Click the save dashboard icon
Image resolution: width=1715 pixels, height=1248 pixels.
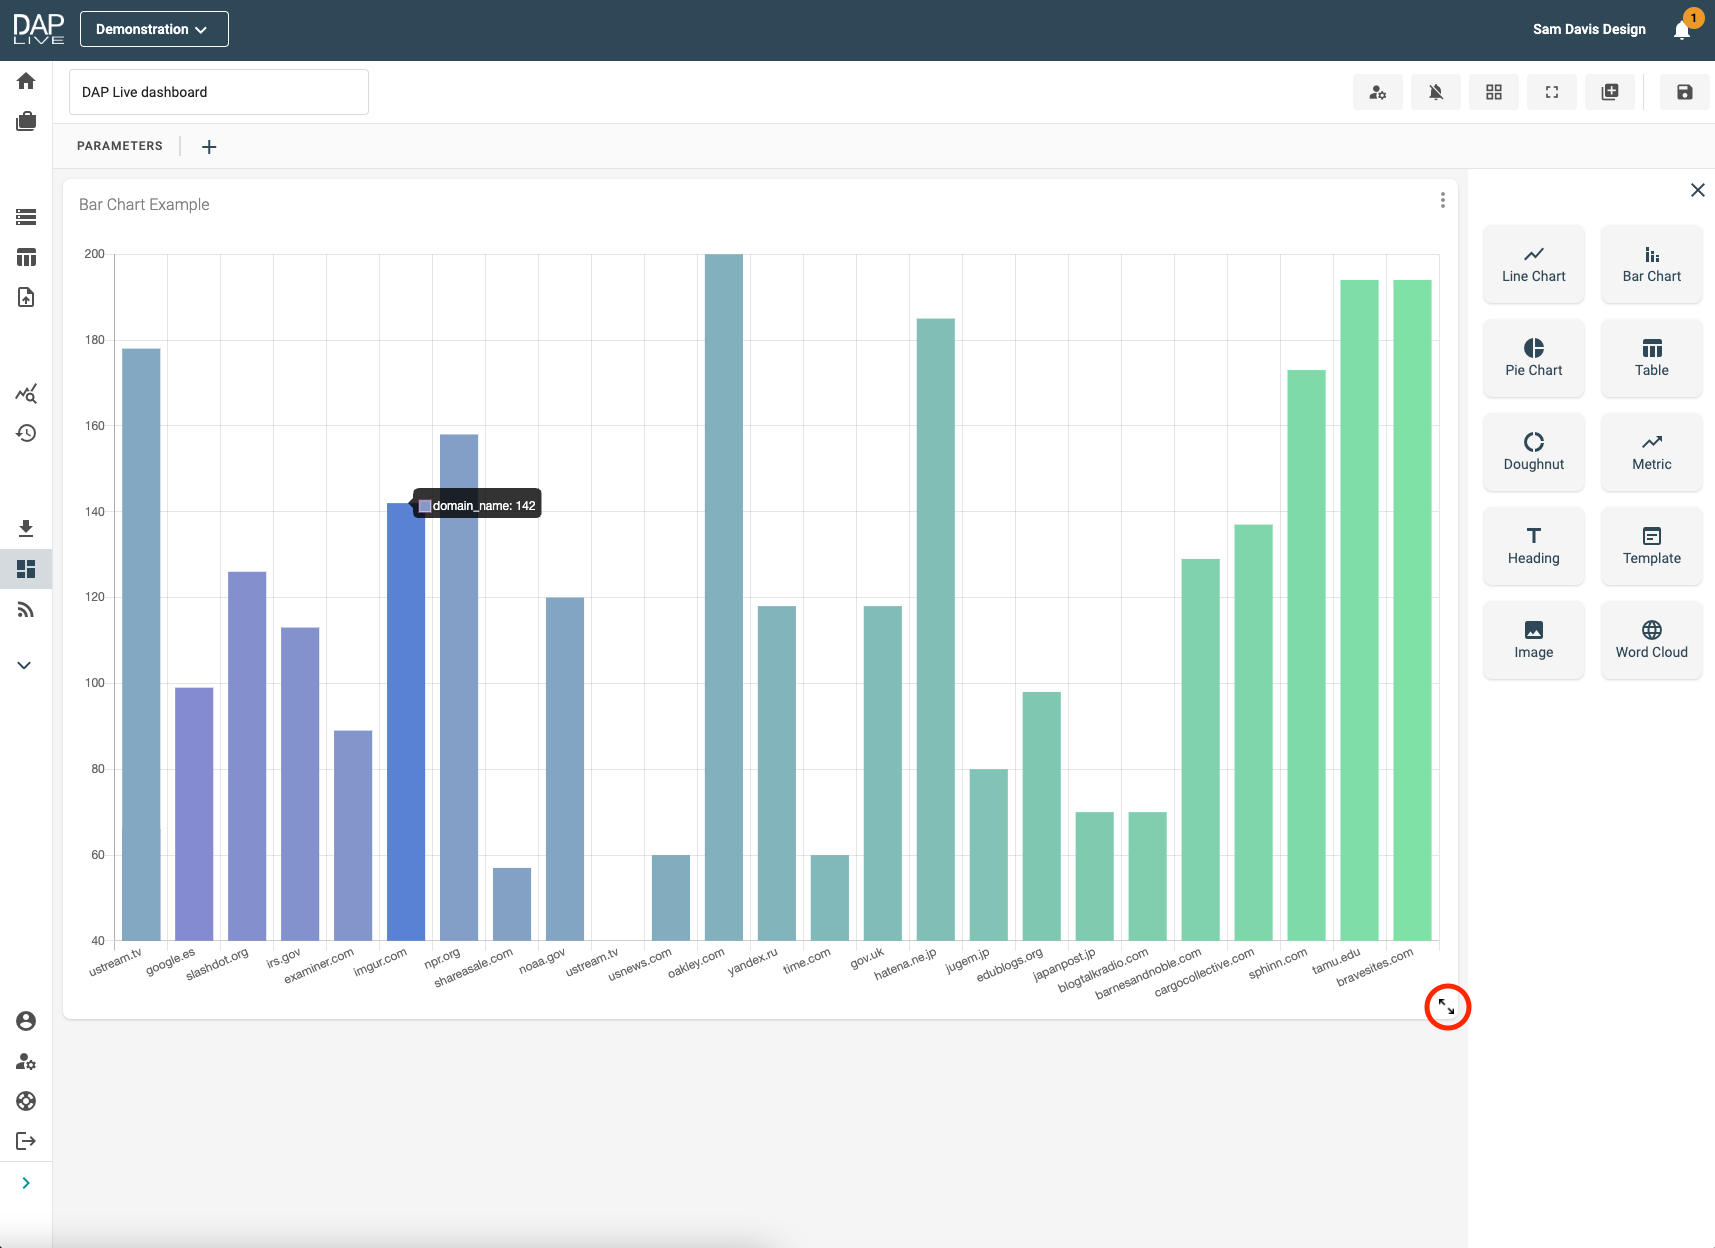pyautogui.click(x=1684, y=92)
